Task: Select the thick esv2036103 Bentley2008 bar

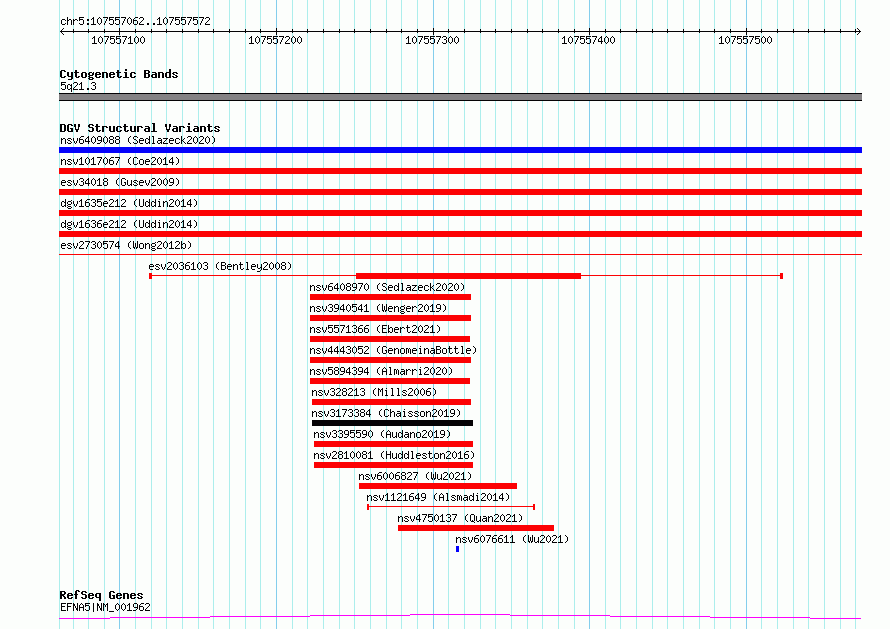Action: [x=468, y=276]
